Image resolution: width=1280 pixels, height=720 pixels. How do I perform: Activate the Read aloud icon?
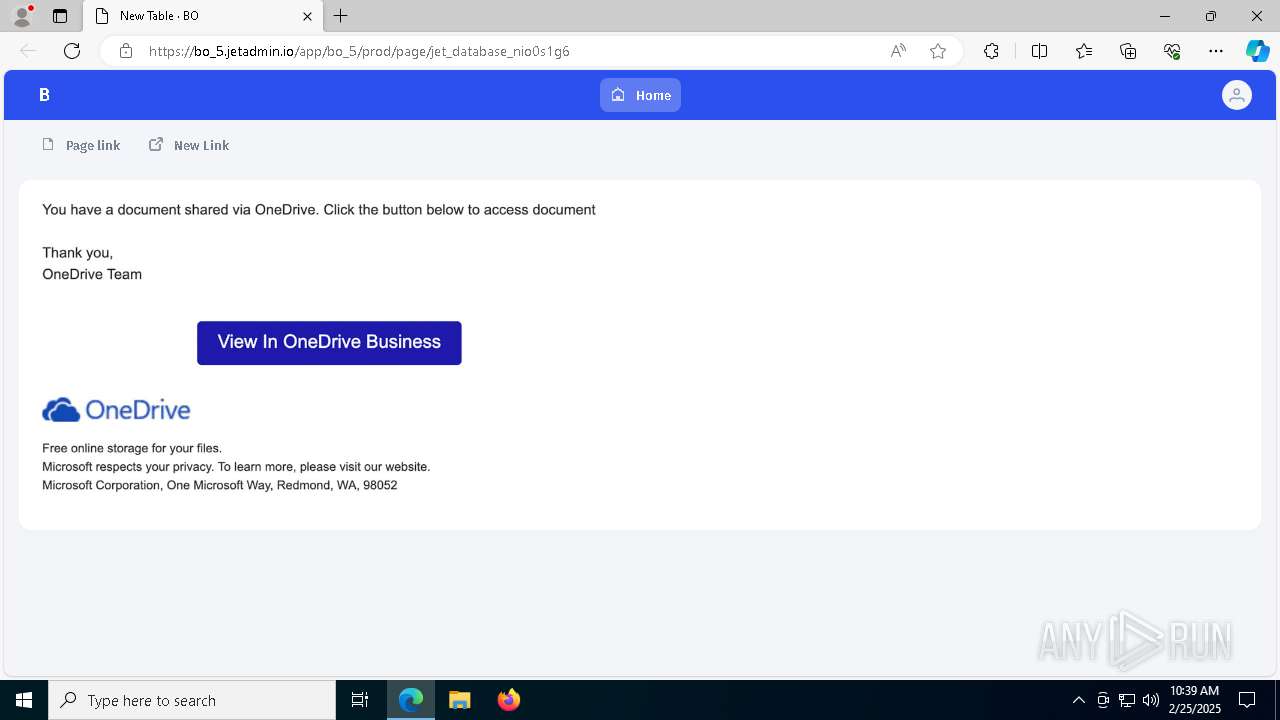(x=898, y=51)
